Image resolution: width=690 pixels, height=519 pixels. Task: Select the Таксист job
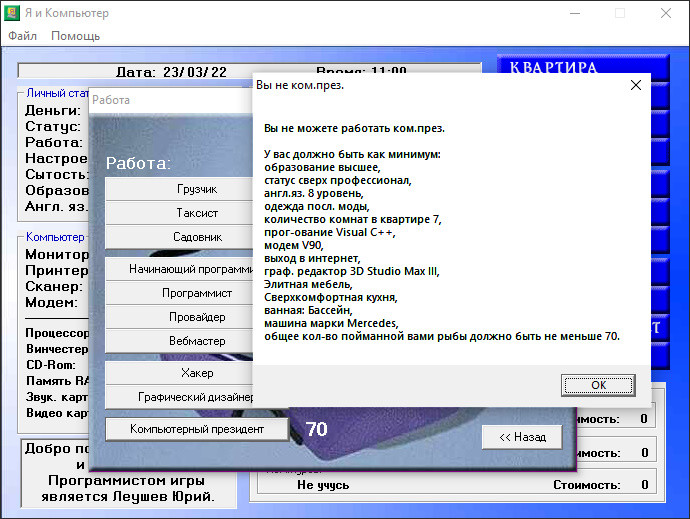[x=179, y=213]
